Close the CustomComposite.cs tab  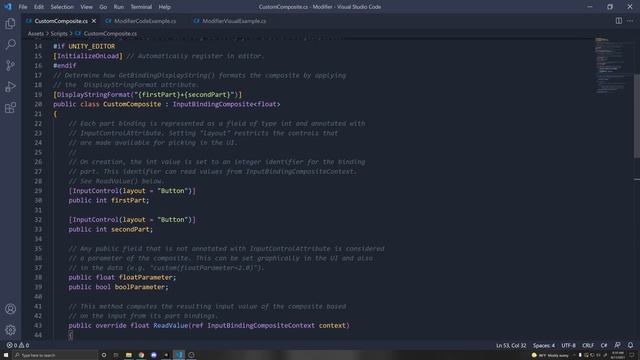point(94,21)
